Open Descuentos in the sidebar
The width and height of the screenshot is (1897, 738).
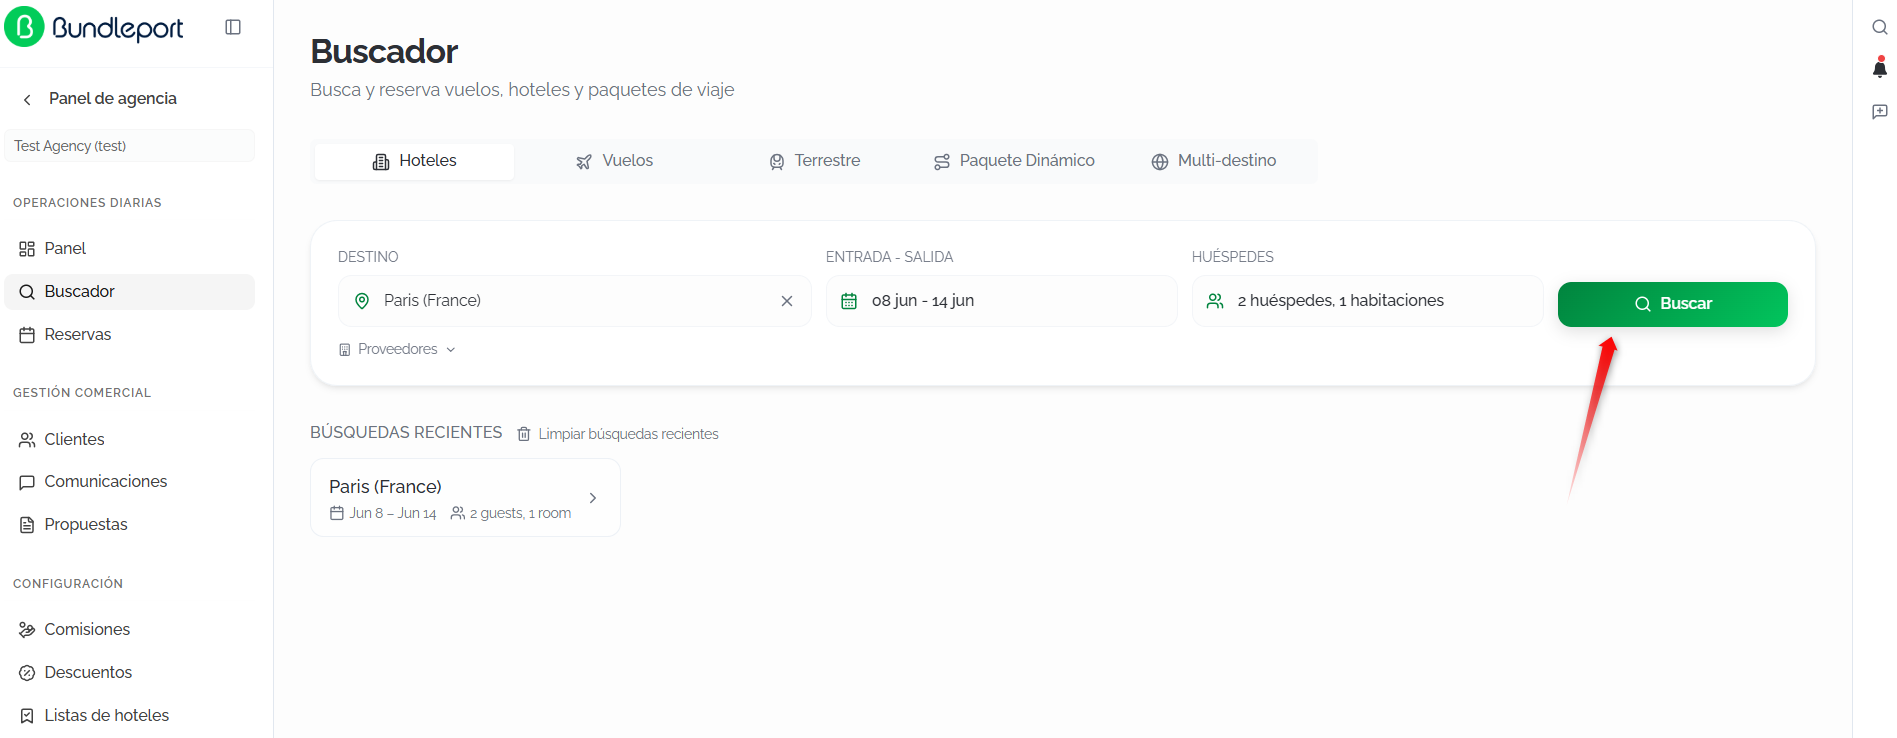tap(129, 673)
